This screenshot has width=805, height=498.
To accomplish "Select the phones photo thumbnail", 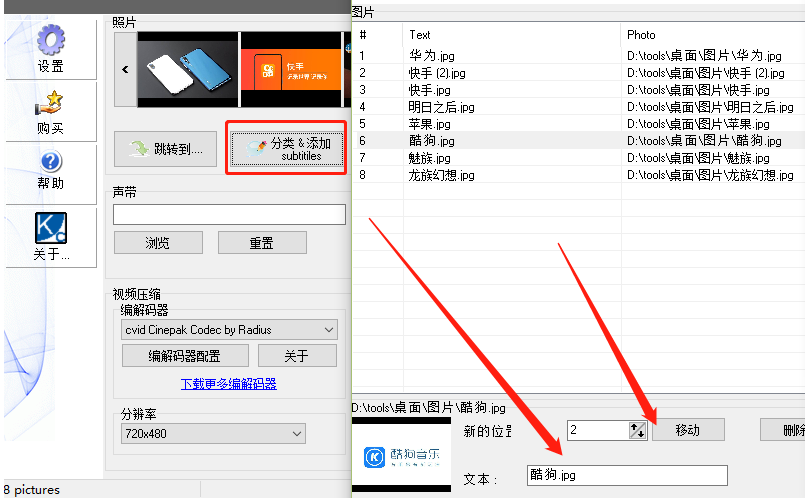I will point(187,69).
